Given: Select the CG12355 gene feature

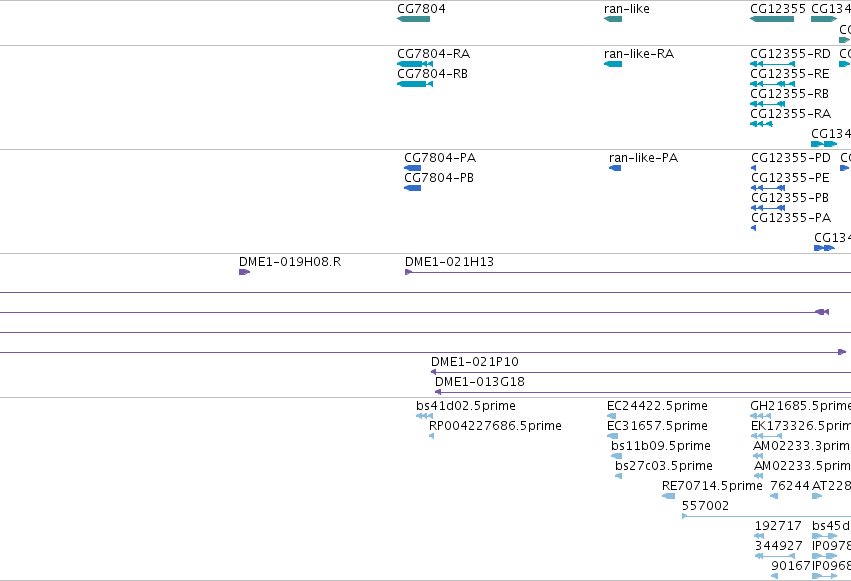Looking at the screenshot, I should (772, 19).
